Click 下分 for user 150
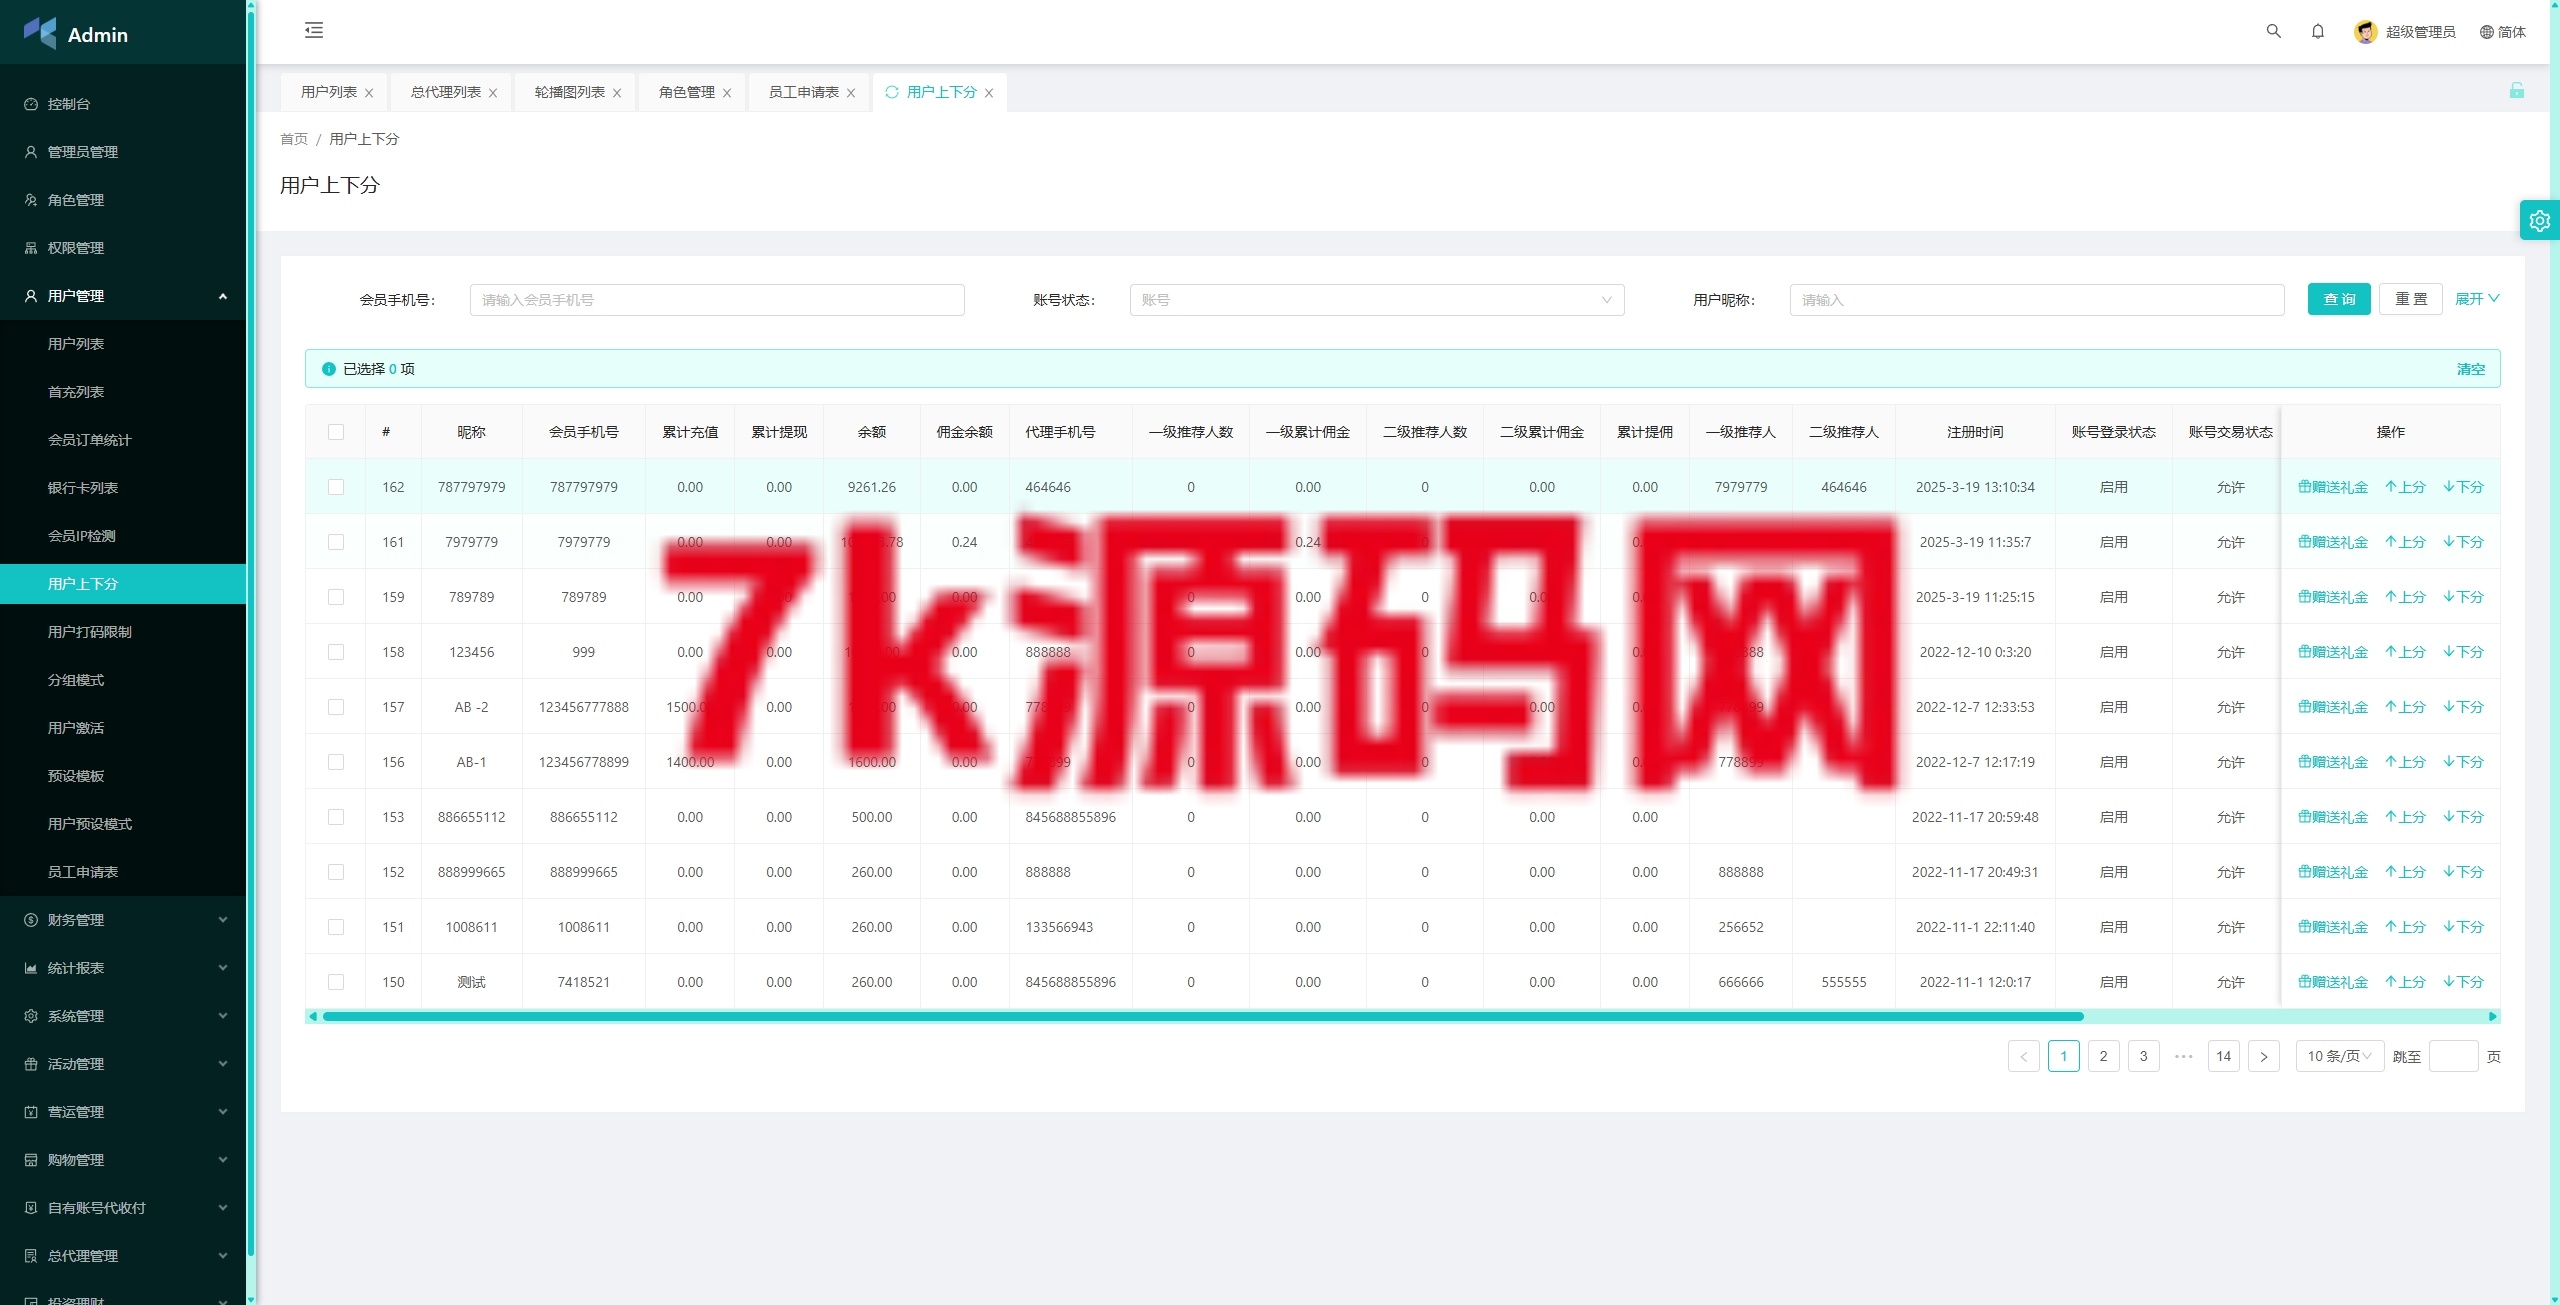 coord(2463,982)
